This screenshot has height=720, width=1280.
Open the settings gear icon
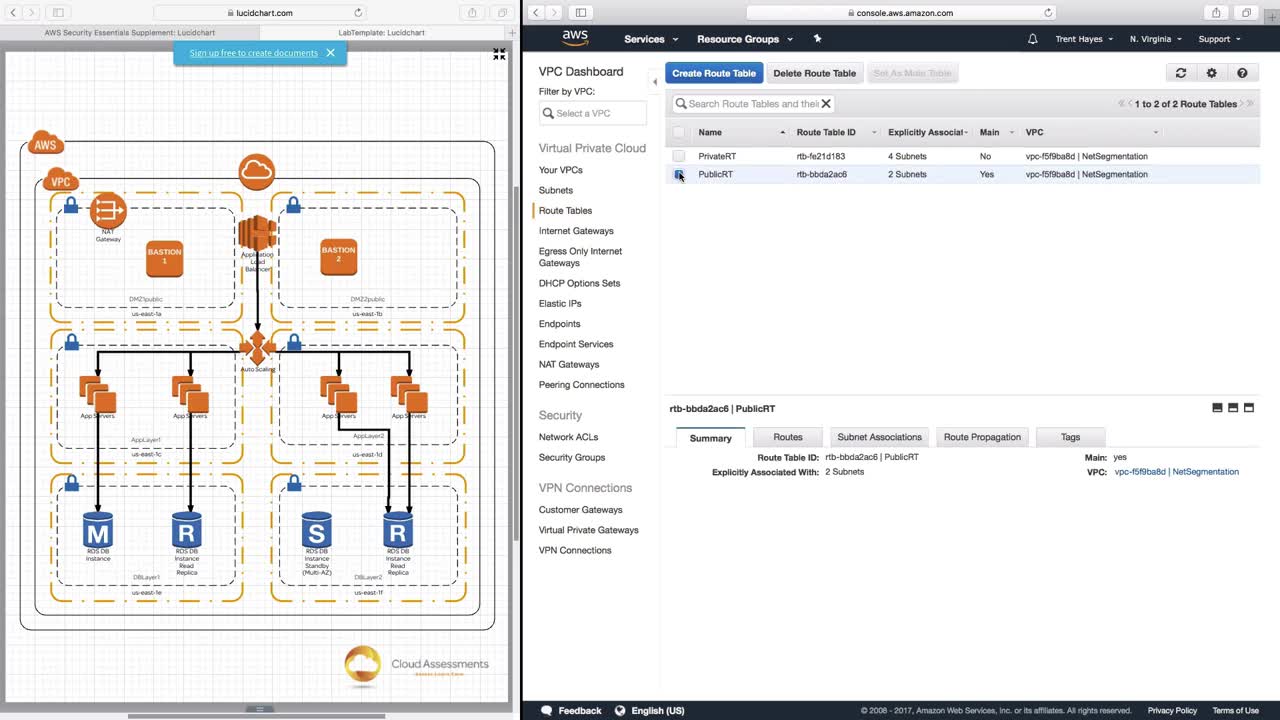pos(1211,73)
